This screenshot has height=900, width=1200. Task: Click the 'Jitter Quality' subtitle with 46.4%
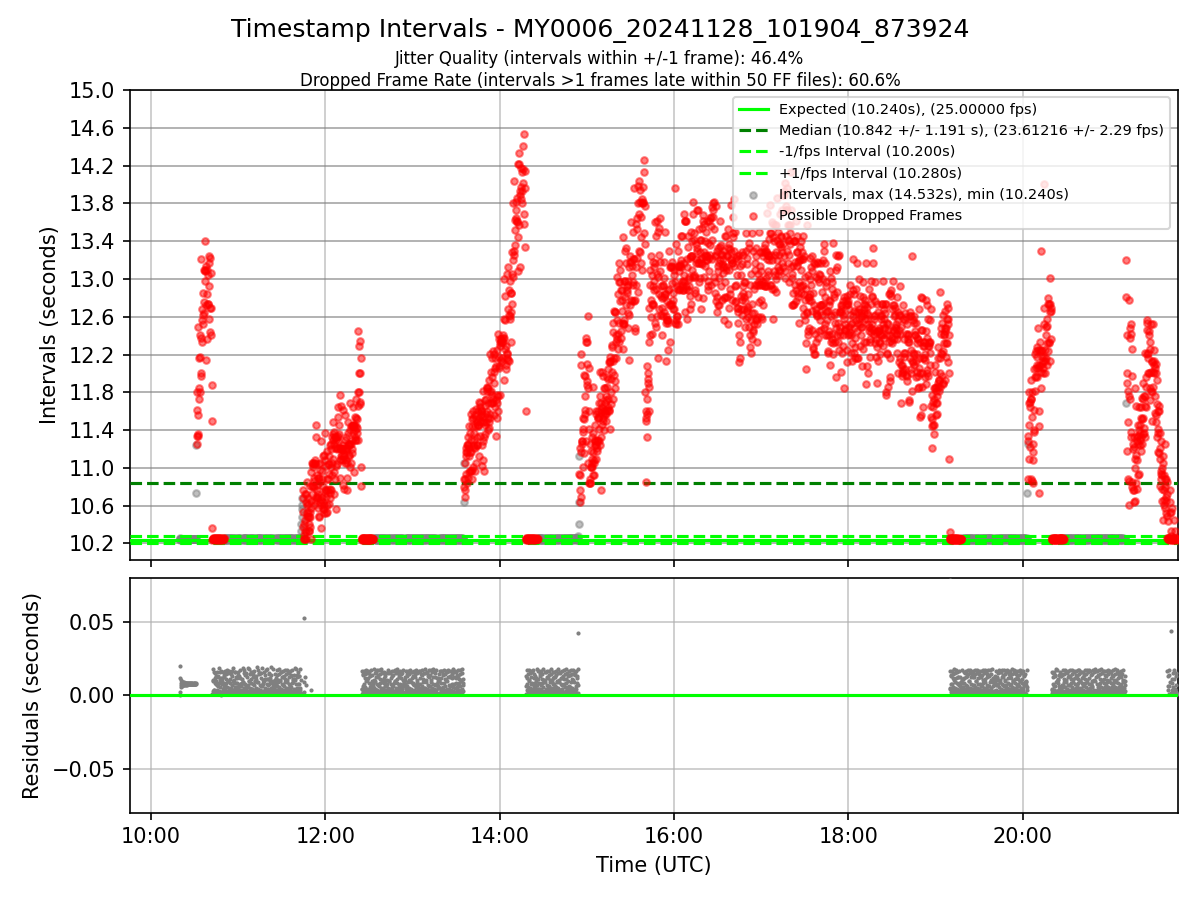599,58
